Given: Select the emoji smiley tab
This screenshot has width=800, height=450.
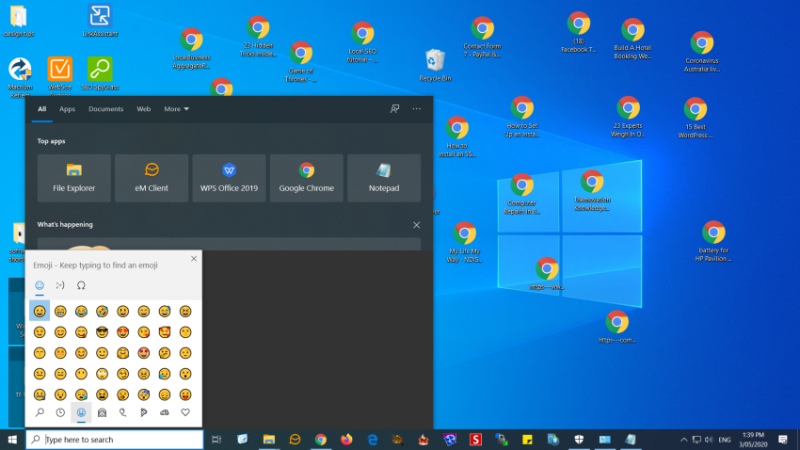Looking at the screenshot, I should pos(39,285).
